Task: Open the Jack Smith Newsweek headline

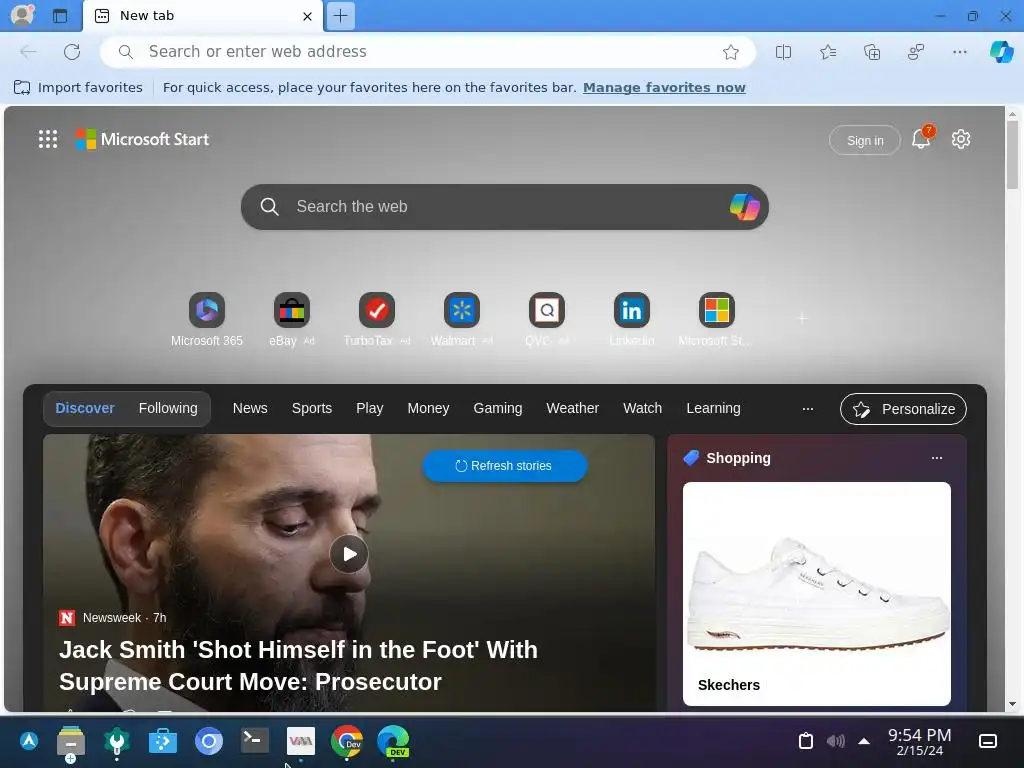Action: click(x=298, y=665)
